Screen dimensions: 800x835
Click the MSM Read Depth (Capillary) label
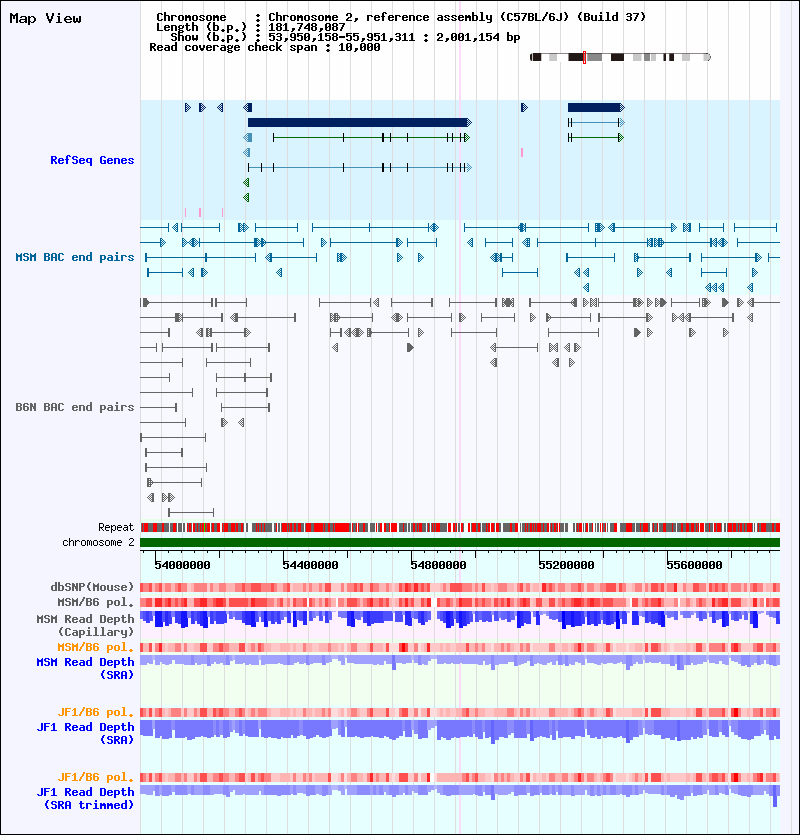click(x=85, y=625)
